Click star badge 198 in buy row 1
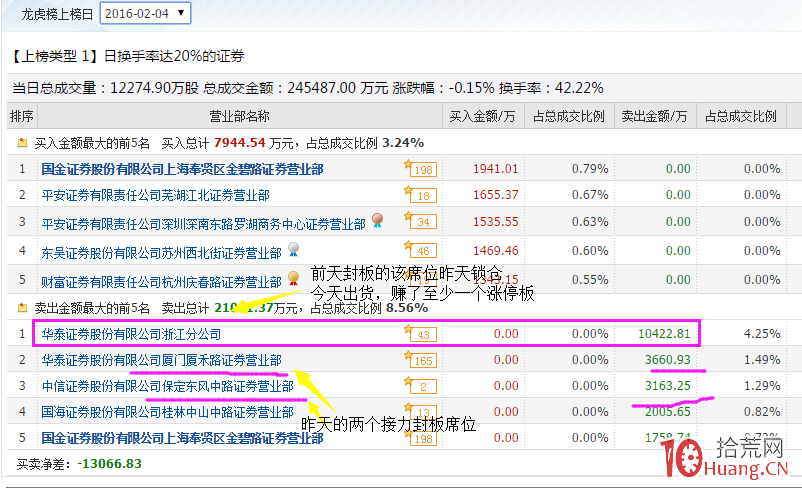 pos(420,168)
